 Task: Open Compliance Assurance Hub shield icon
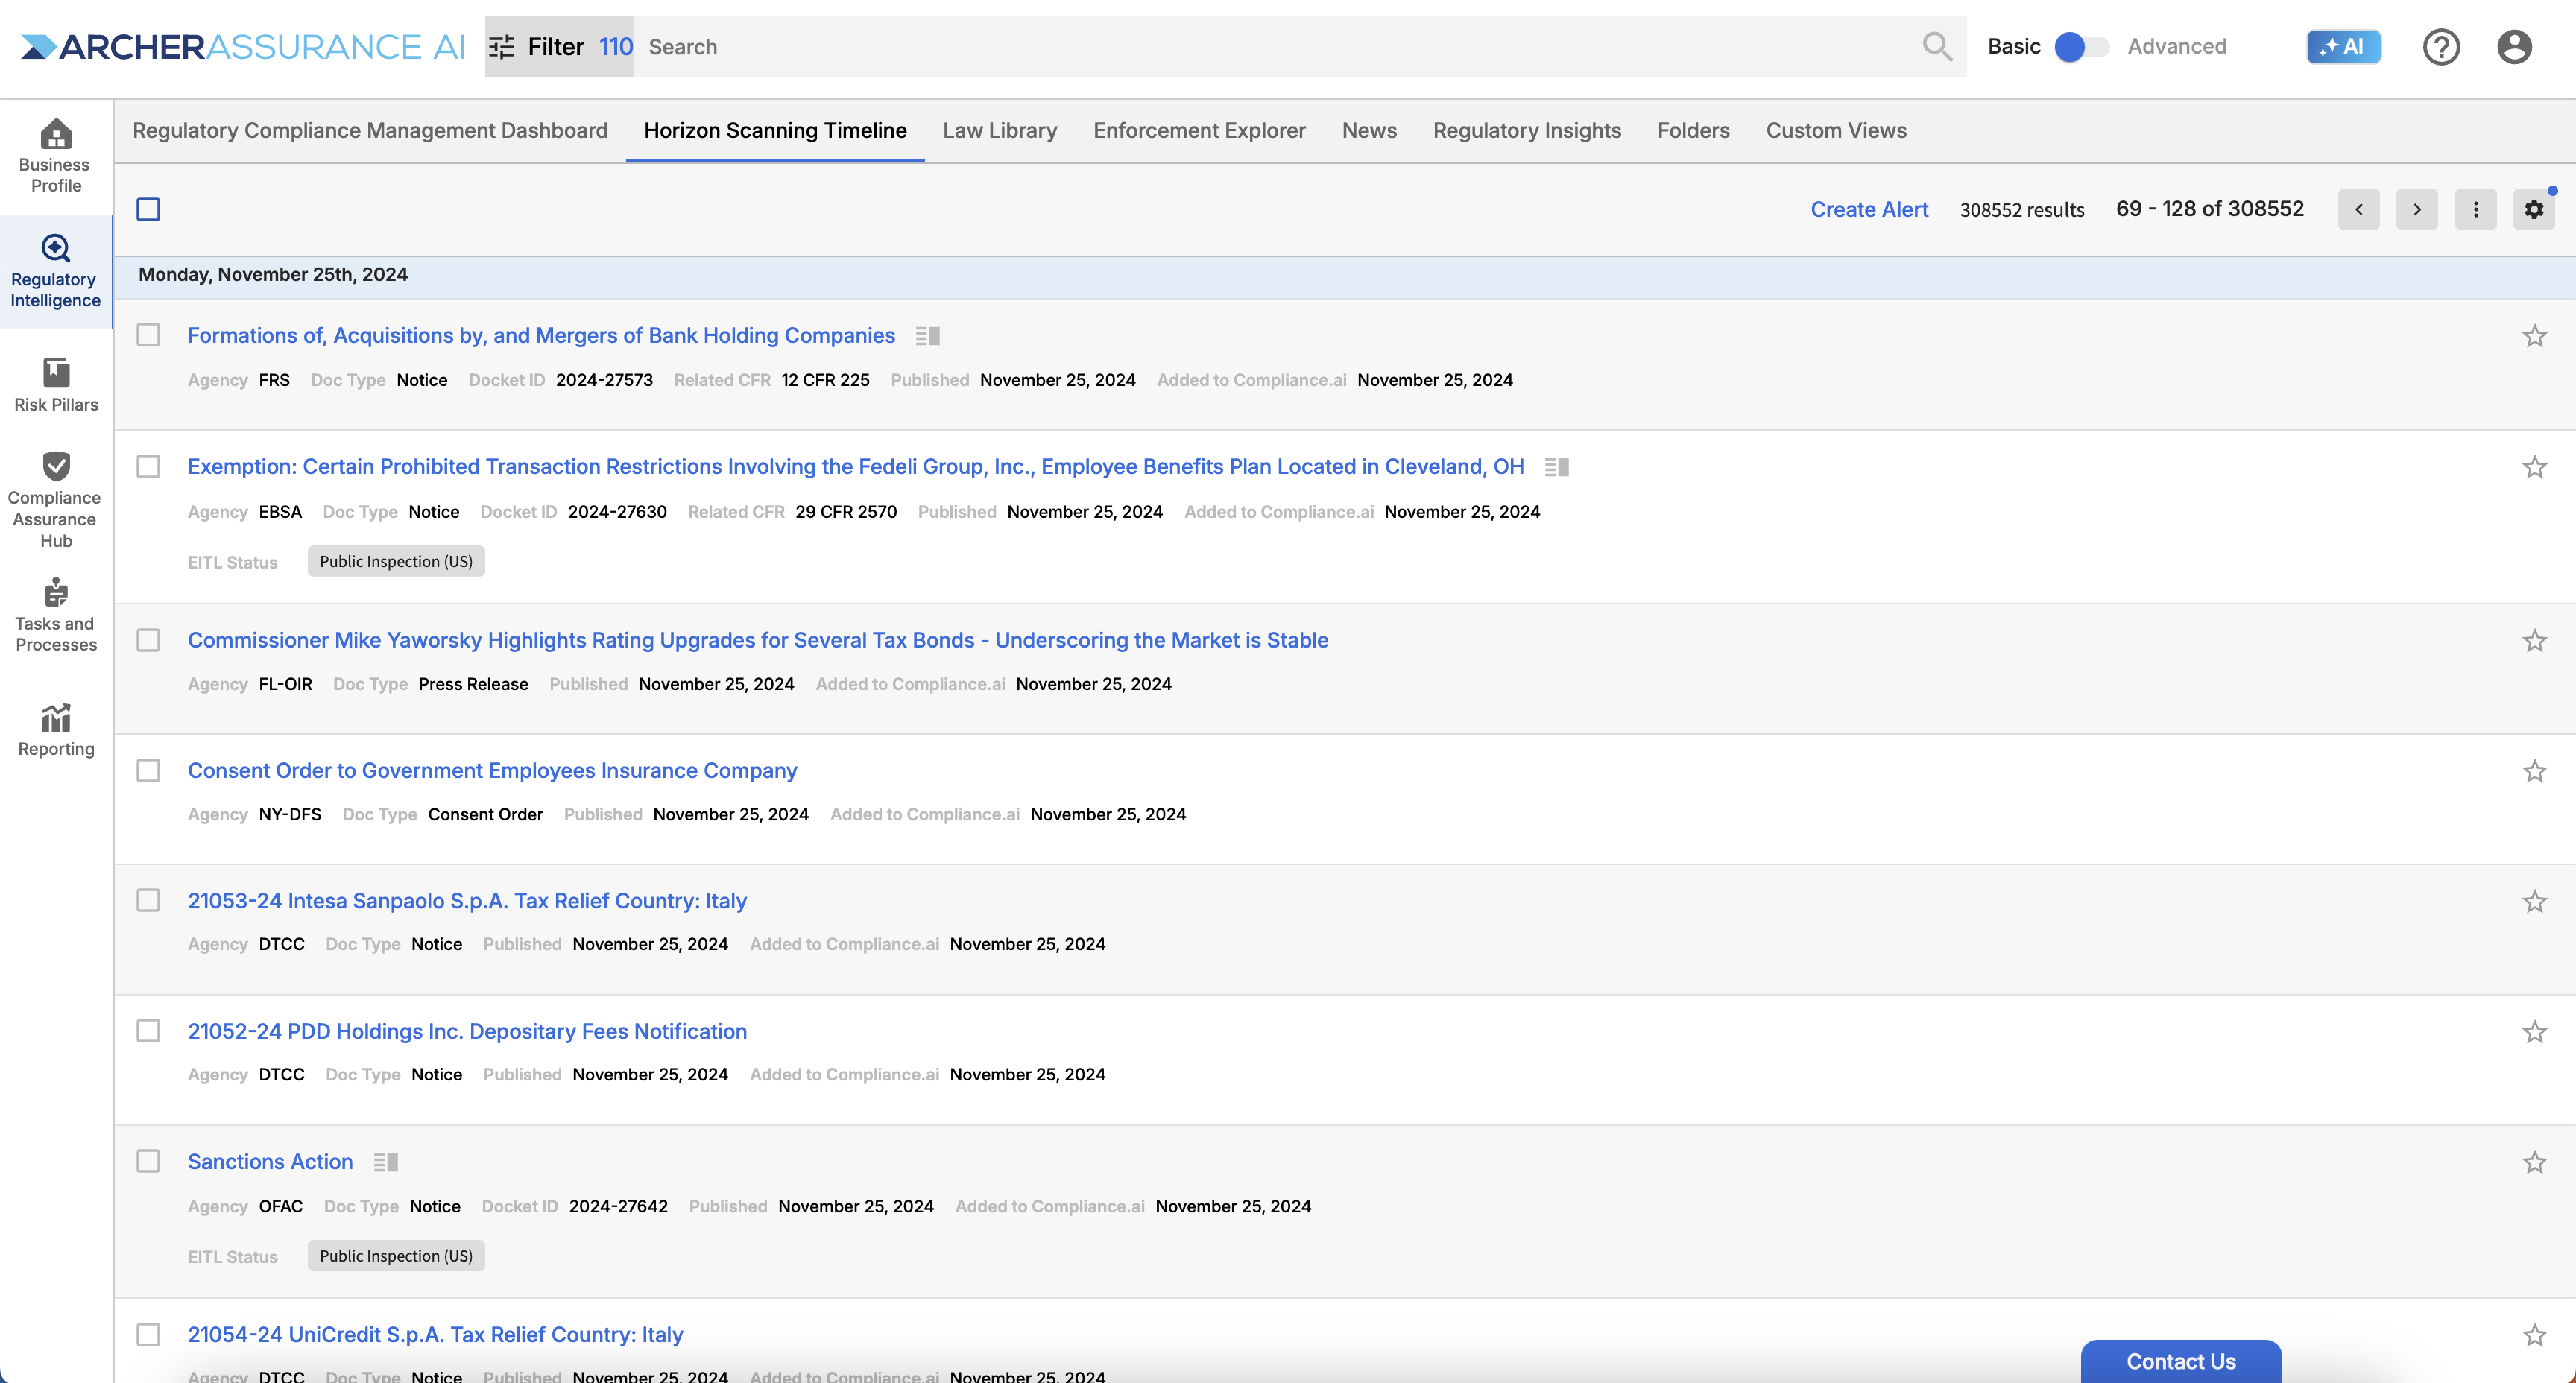tap(56, 466)
